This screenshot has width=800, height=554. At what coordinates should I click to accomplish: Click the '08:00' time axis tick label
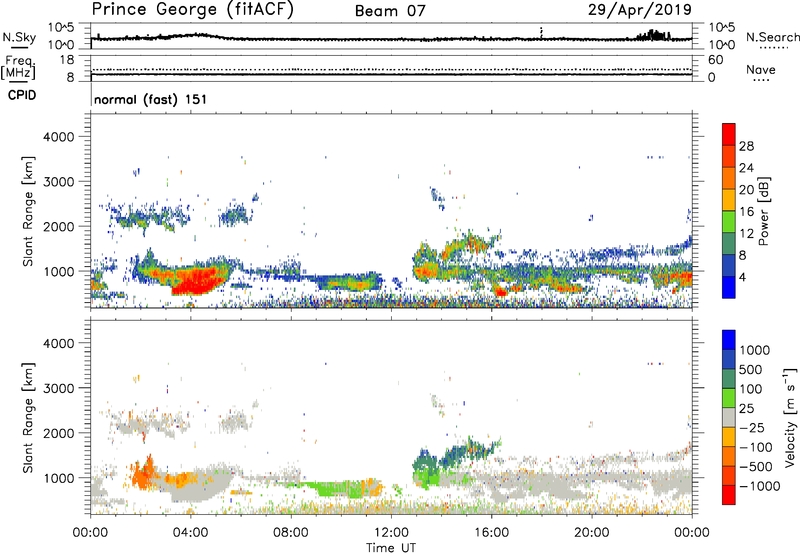click(x=291, y=533)
